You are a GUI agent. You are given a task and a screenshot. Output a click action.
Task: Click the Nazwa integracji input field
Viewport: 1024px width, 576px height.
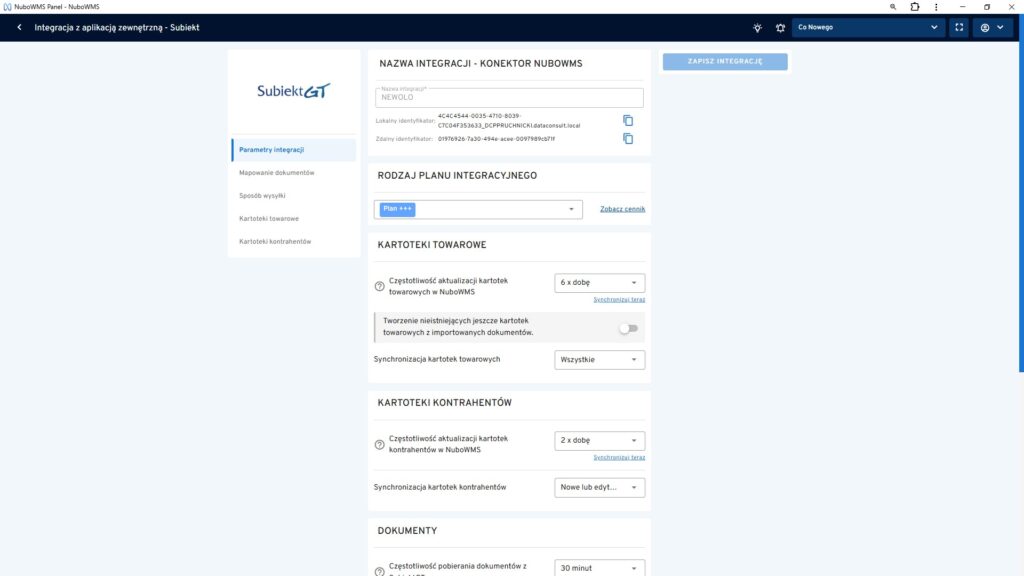509,98
